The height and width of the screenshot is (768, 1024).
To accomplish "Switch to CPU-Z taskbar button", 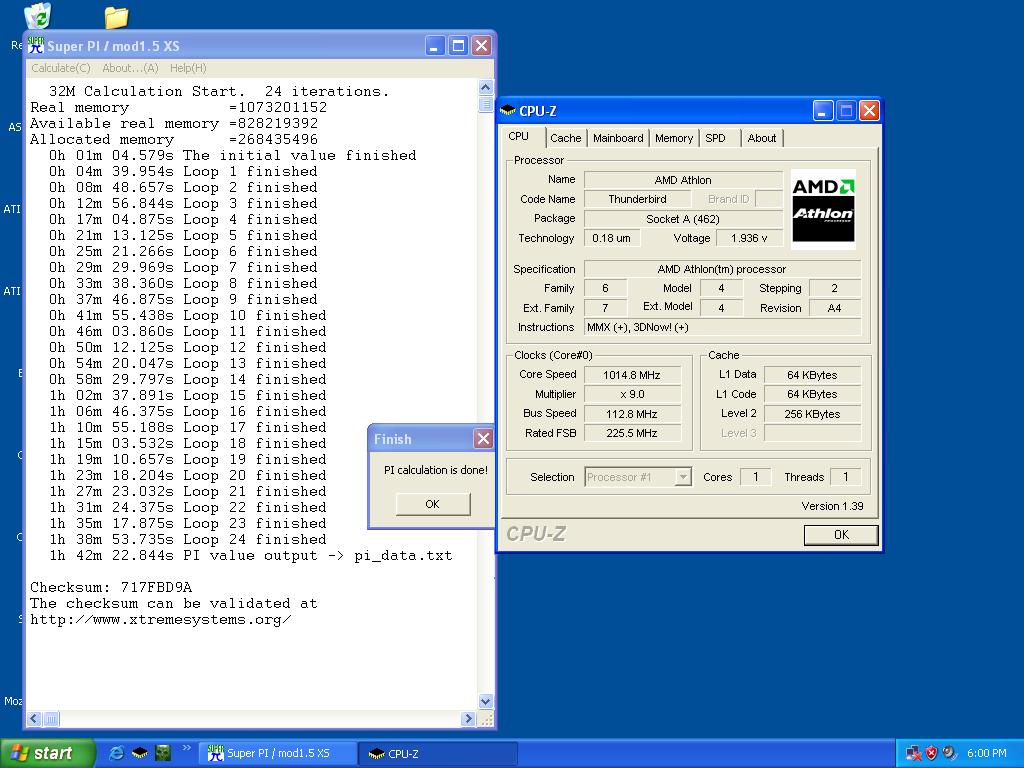I will 439,754.
